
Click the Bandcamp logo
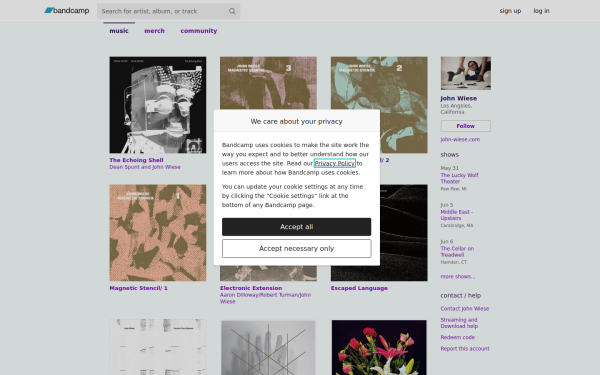(67, 11)
